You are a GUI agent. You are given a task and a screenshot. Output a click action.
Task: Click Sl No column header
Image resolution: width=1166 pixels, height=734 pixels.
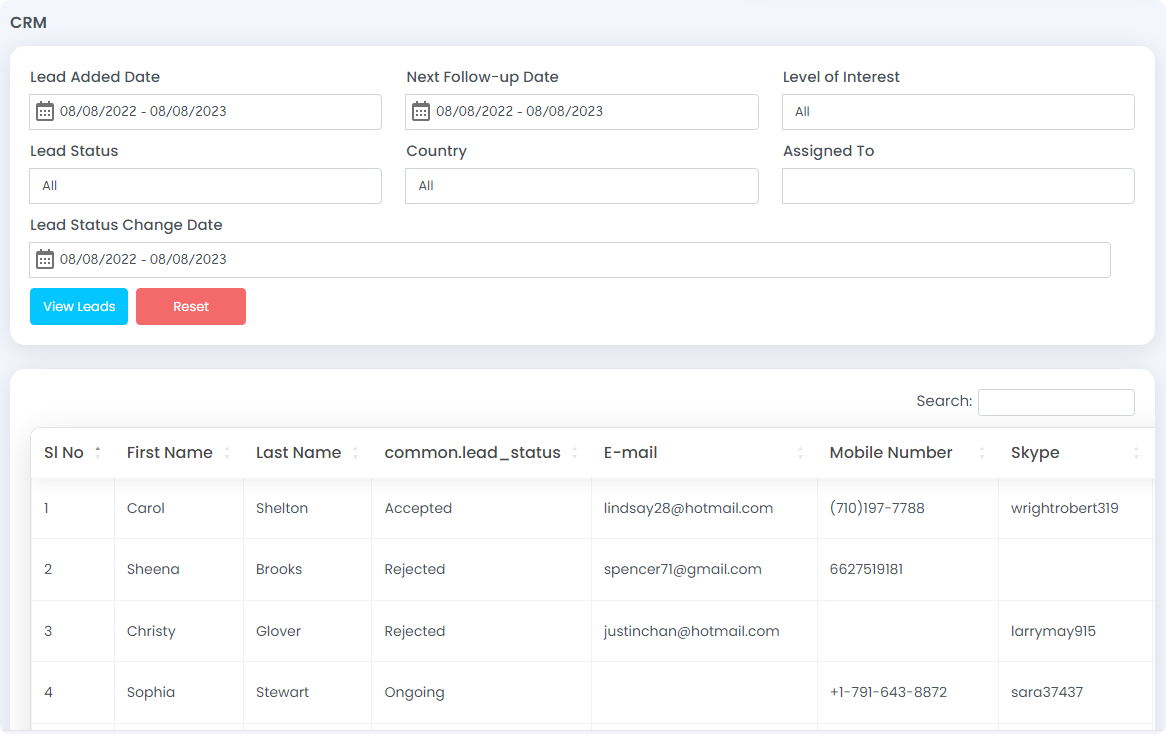pyautogui.click(x=64, y=452)
